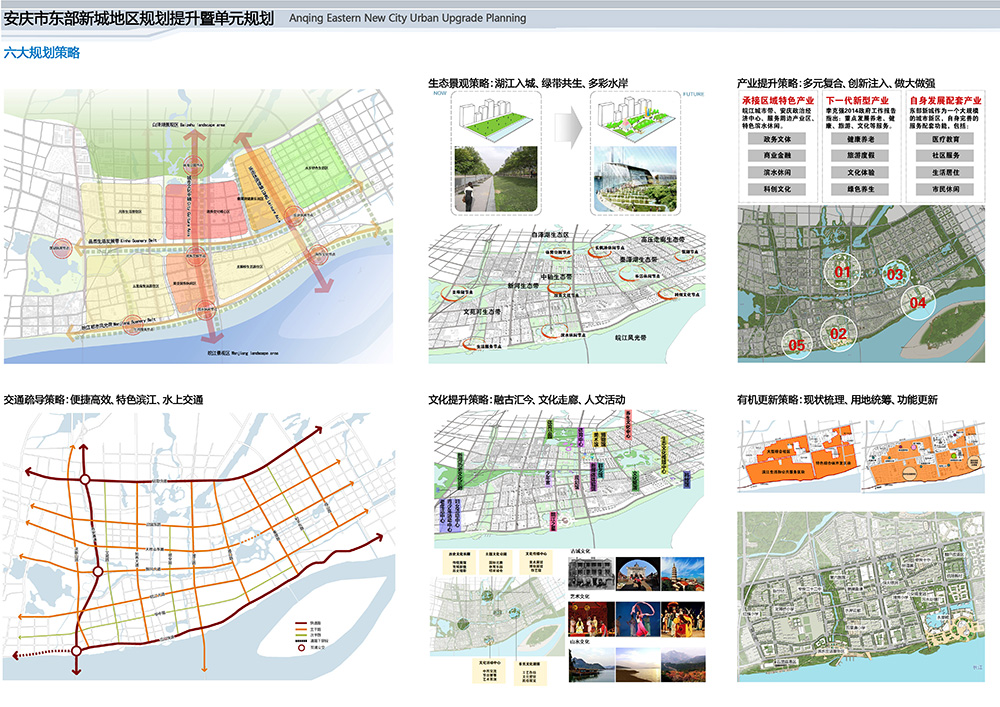Click the grey '生活居住' box
Viewport: 1000px width, 707px height.
[x=945, y=172]
